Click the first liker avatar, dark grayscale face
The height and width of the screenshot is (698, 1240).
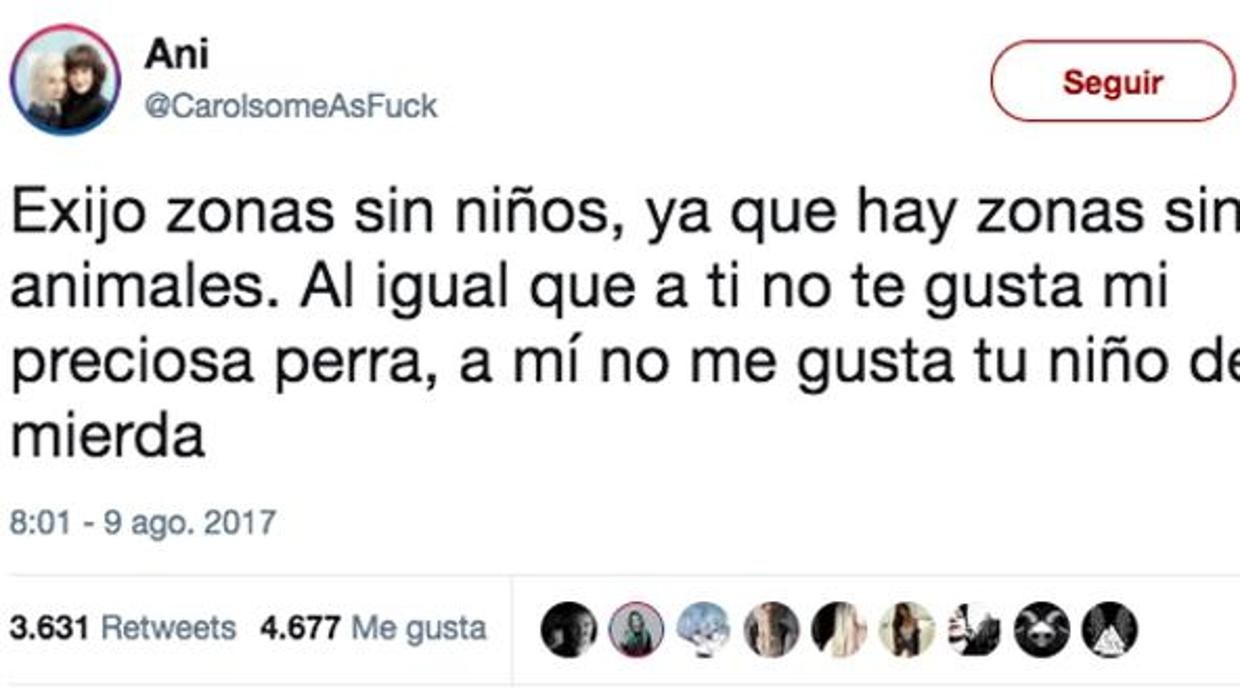click(569, 630)
